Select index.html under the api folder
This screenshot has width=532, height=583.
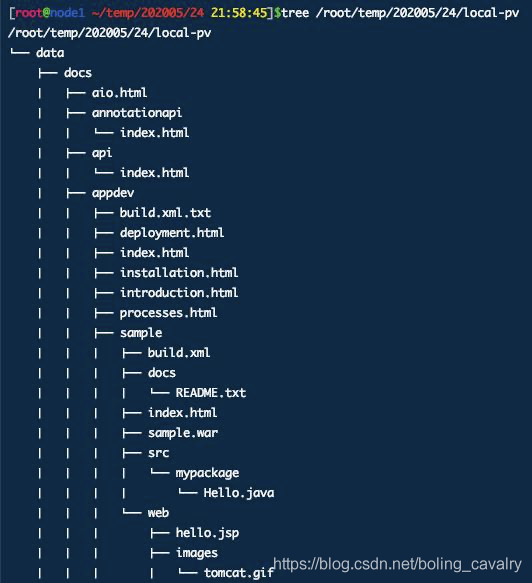click(154, 173)
